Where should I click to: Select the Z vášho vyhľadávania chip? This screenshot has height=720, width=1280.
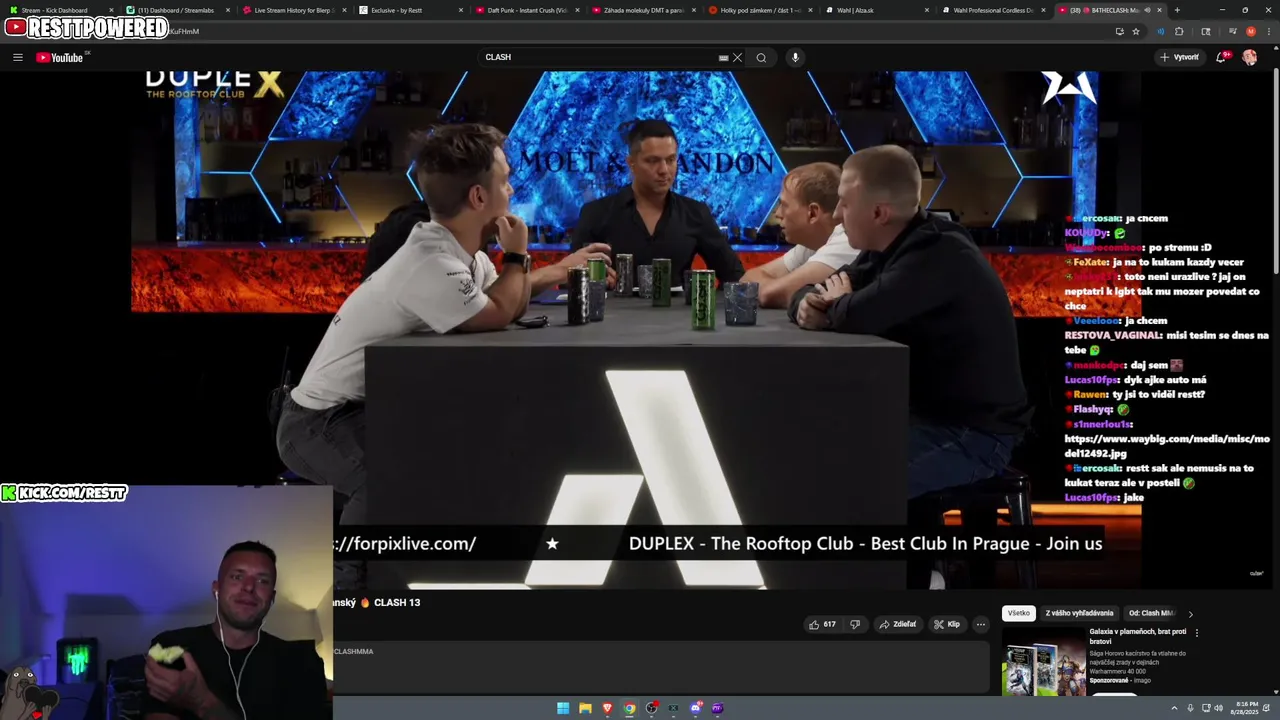coord(1079,613)
